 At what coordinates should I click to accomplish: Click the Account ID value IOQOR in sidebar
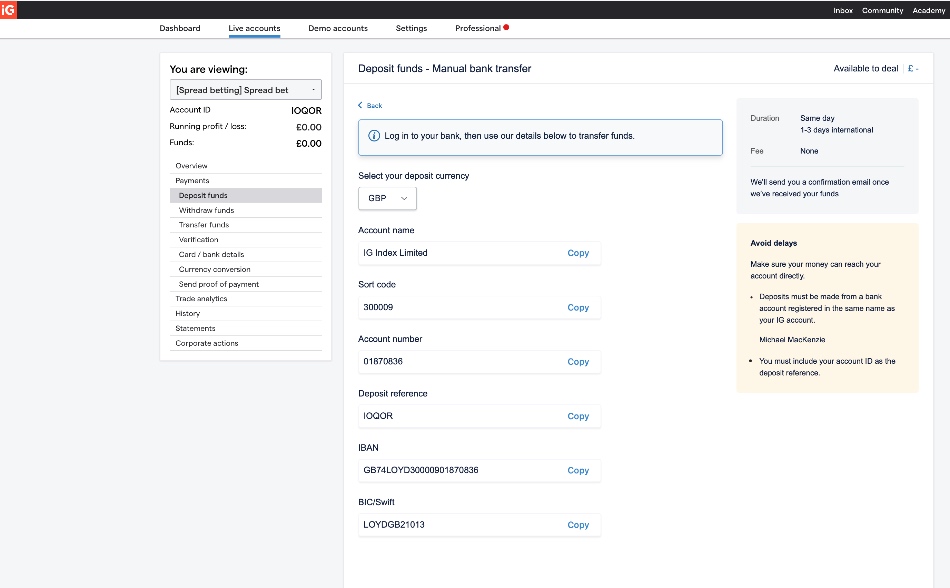click(x=306, y=111)
